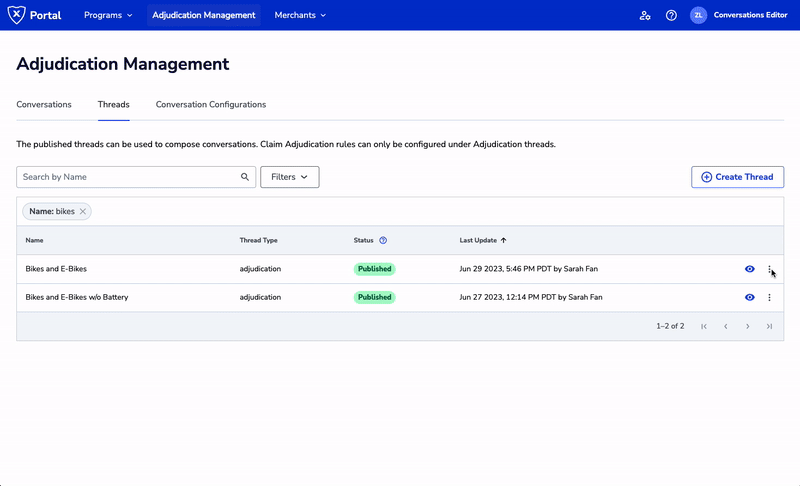Click the search magnifier icon

coord(245,177)
